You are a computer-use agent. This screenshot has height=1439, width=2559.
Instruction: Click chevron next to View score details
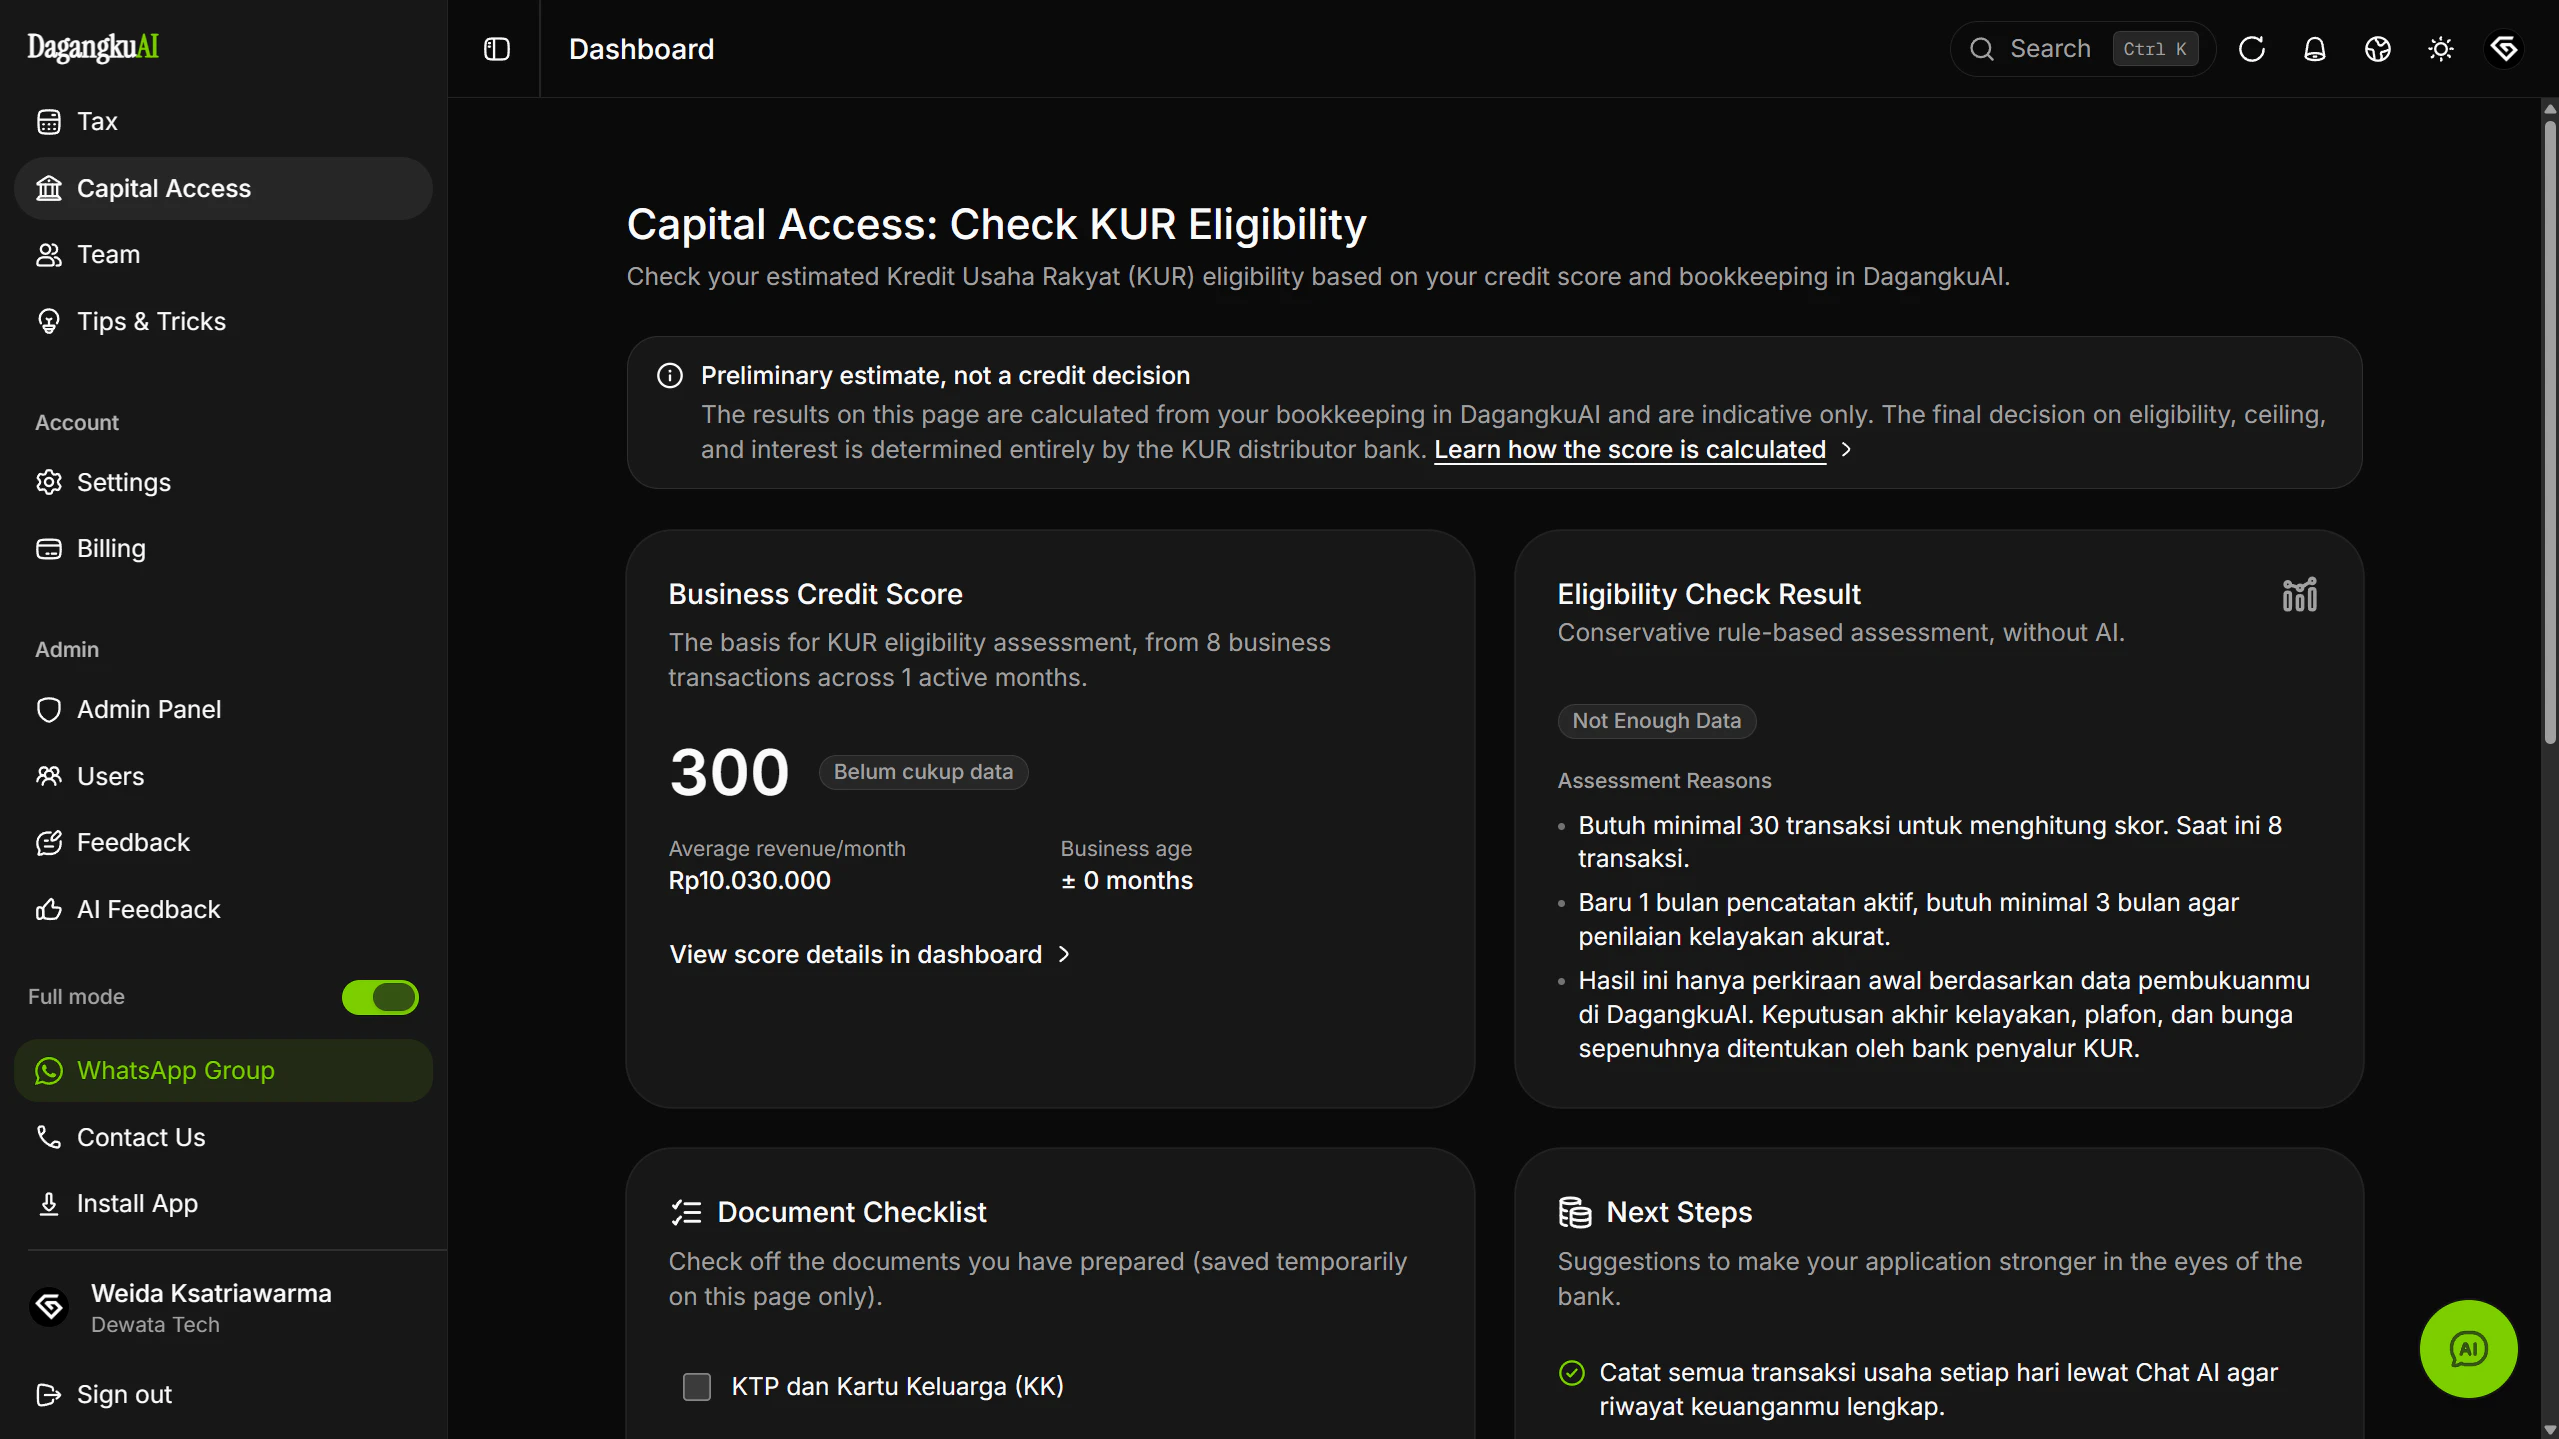1064,955
